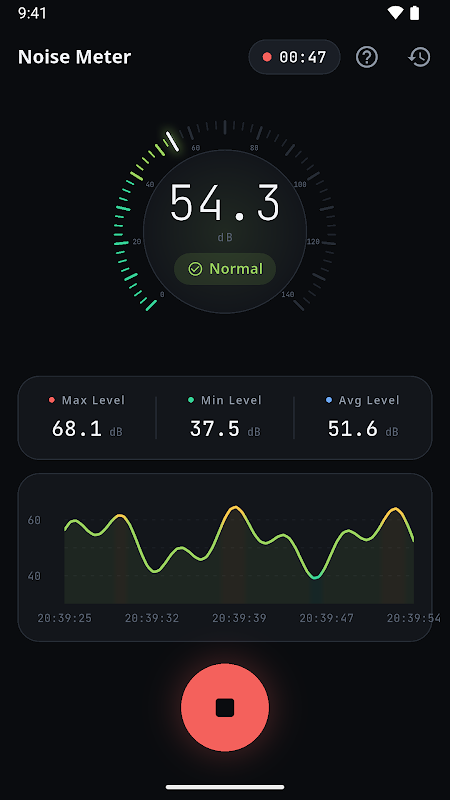Tap the Noise Meter title

(74, 57)
